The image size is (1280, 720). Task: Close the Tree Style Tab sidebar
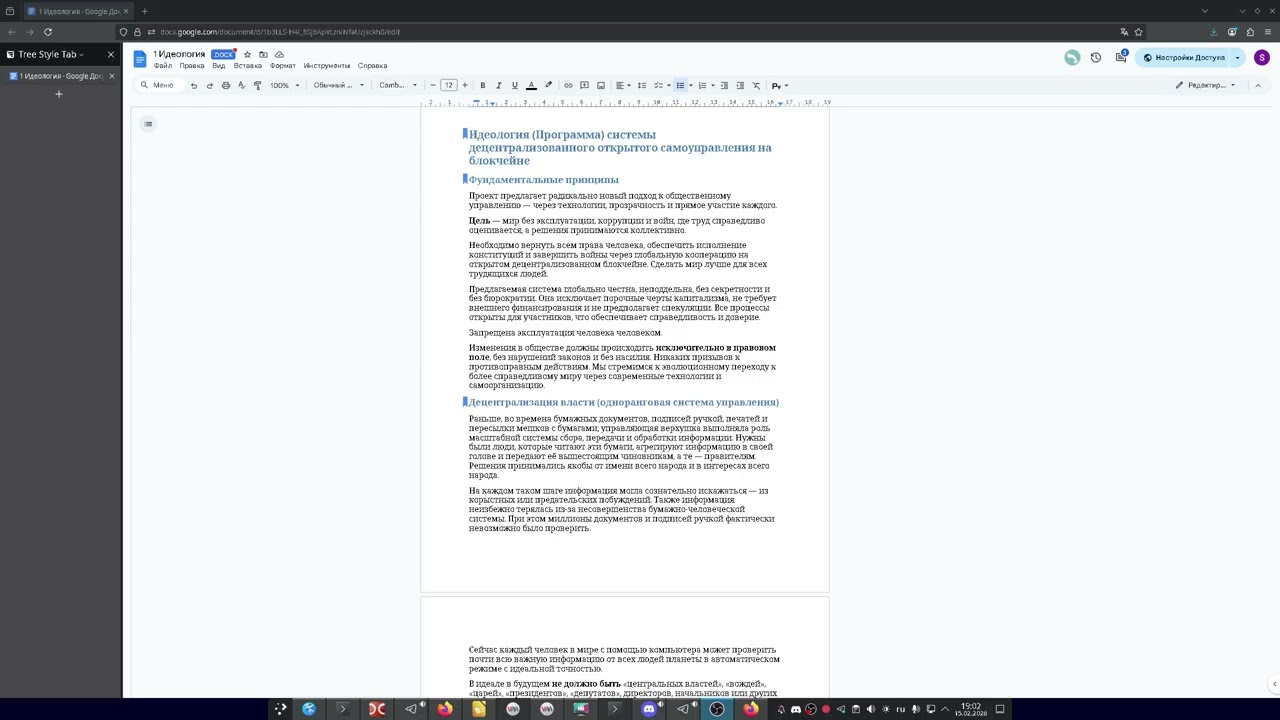(111, 54)
